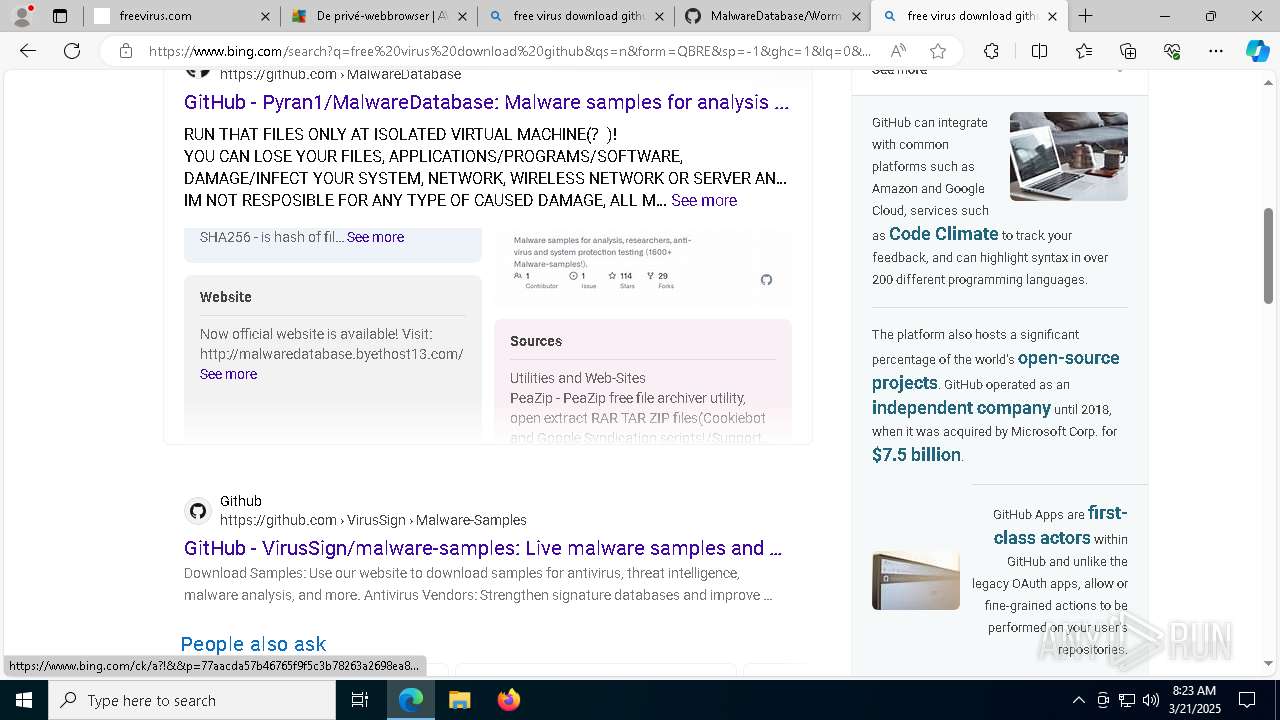Image resolution: width=1280 pixels, height=720 pixels.
Task: Click the GitHub Apps thumbnail image
Action: click(x=916, y=580)
